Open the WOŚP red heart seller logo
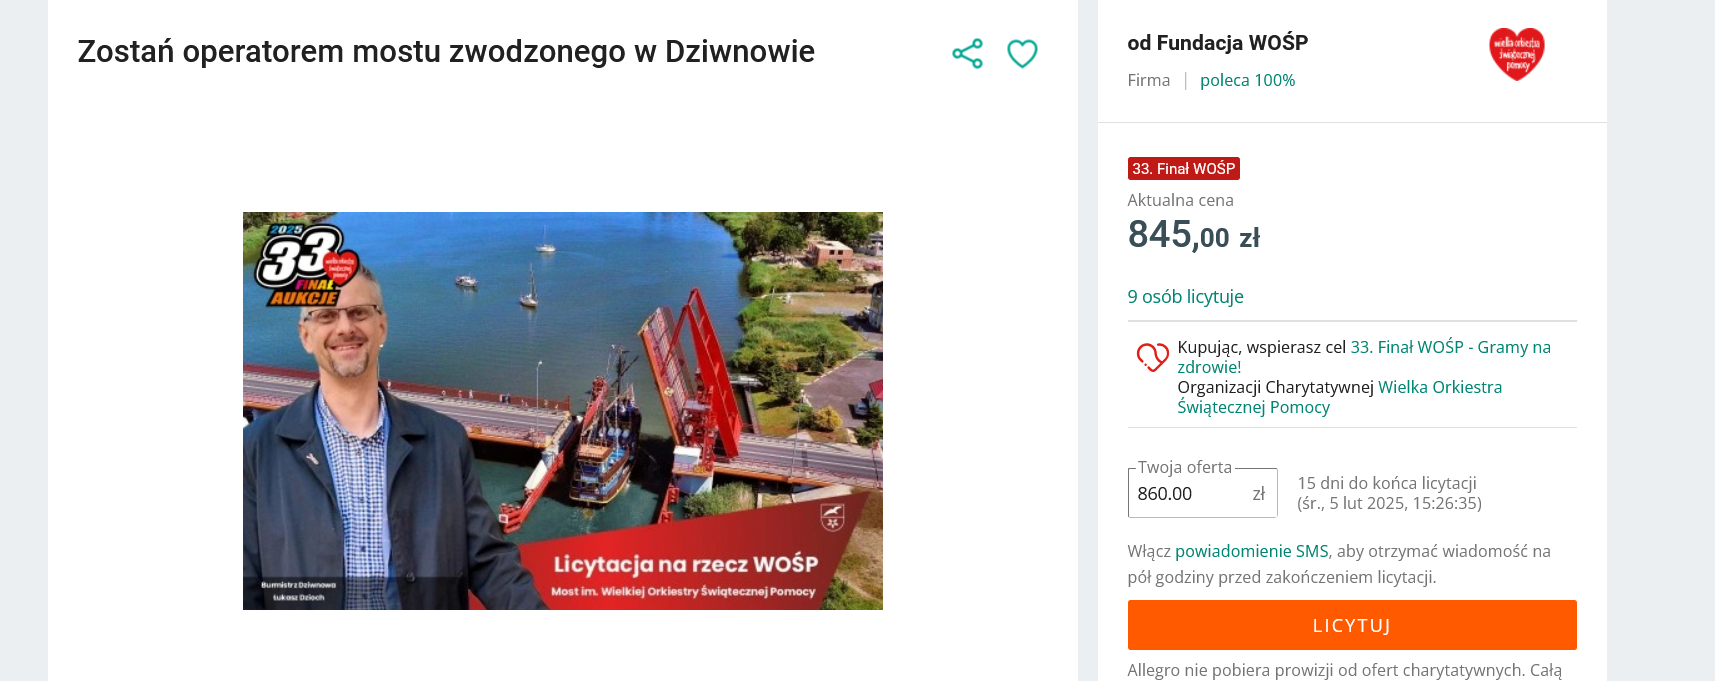Image resolution: width=1715 pixels, height=681 pixels. point(1517,54)
